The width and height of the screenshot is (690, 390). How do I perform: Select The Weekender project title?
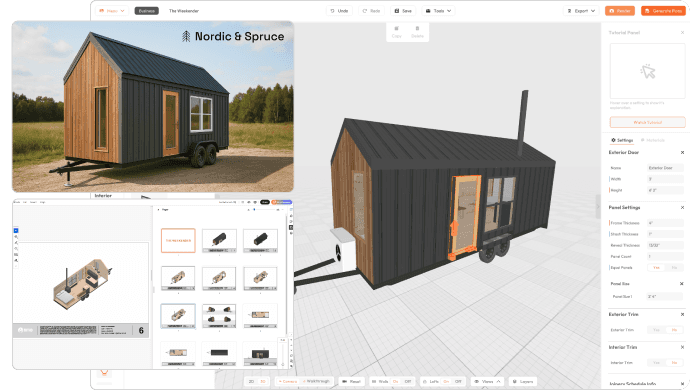click(x=184, y=11)
